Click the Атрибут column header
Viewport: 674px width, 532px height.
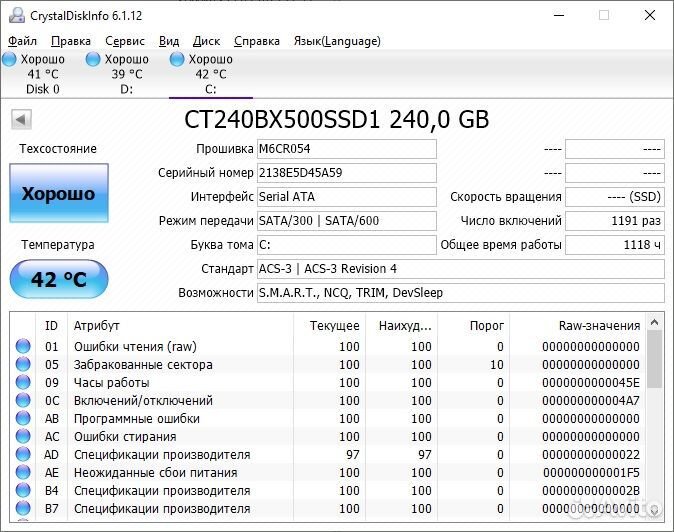click(181, 326)
